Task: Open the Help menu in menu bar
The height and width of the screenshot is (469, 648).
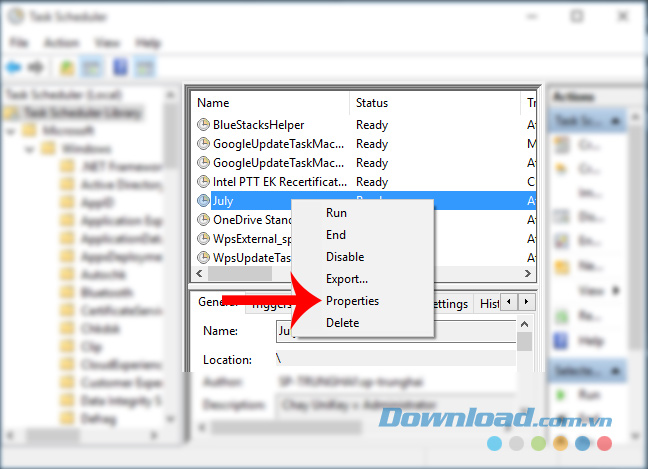Action: point(148,43)
